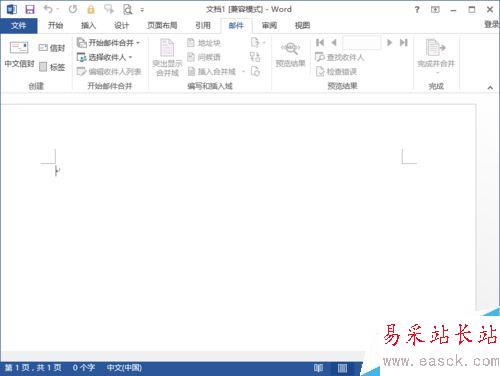Screen dimensions: 500x376
Task: Open ribbon display options icon
Action: point(435,10)
